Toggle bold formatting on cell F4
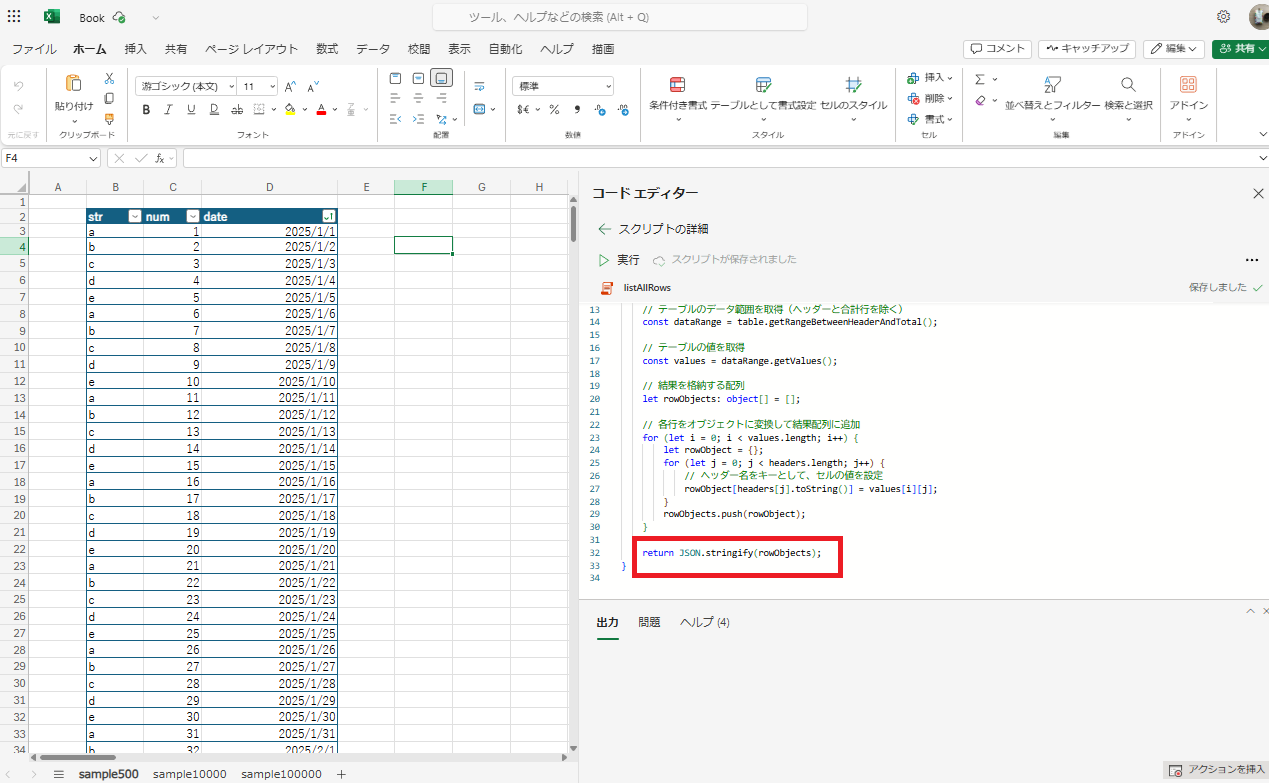 146,110
